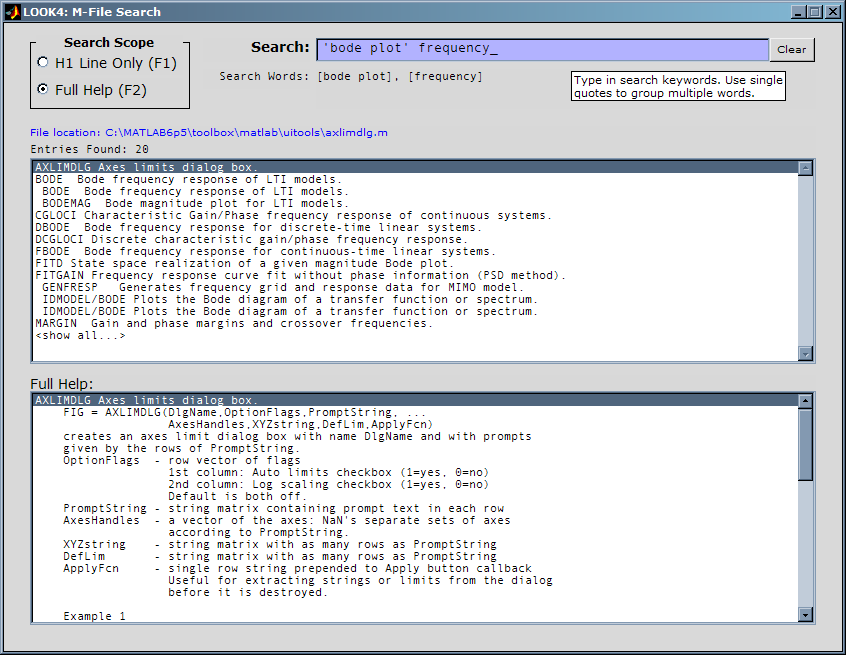Minimize the LOOK4 window
This screenshot has height=655, width=846.
point(800,12)
